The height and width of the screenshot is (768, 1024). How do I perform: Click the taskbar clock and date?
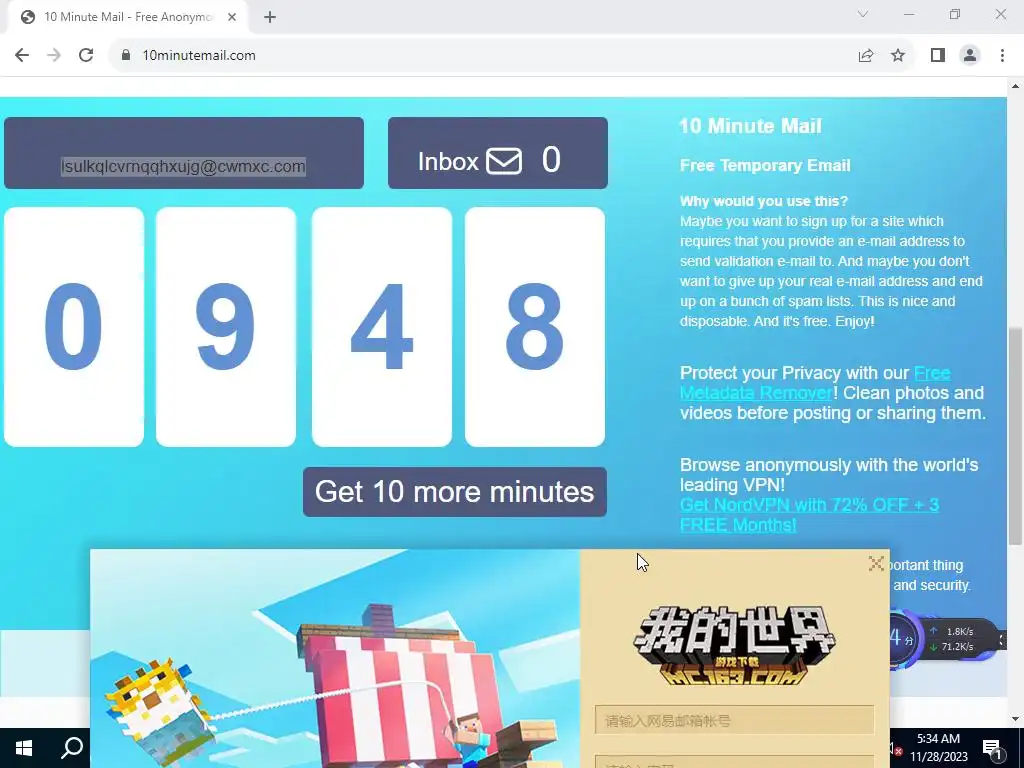point(938,748)
